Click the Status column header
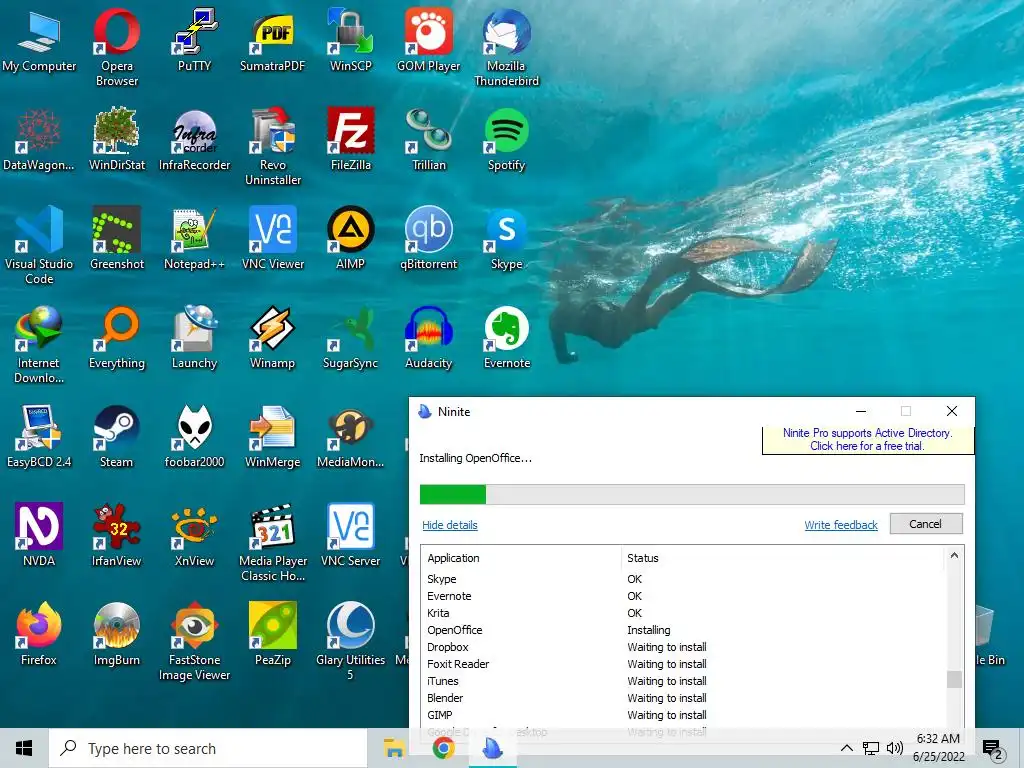Viewport: 1024px width, 768px height. pos(782,558)
